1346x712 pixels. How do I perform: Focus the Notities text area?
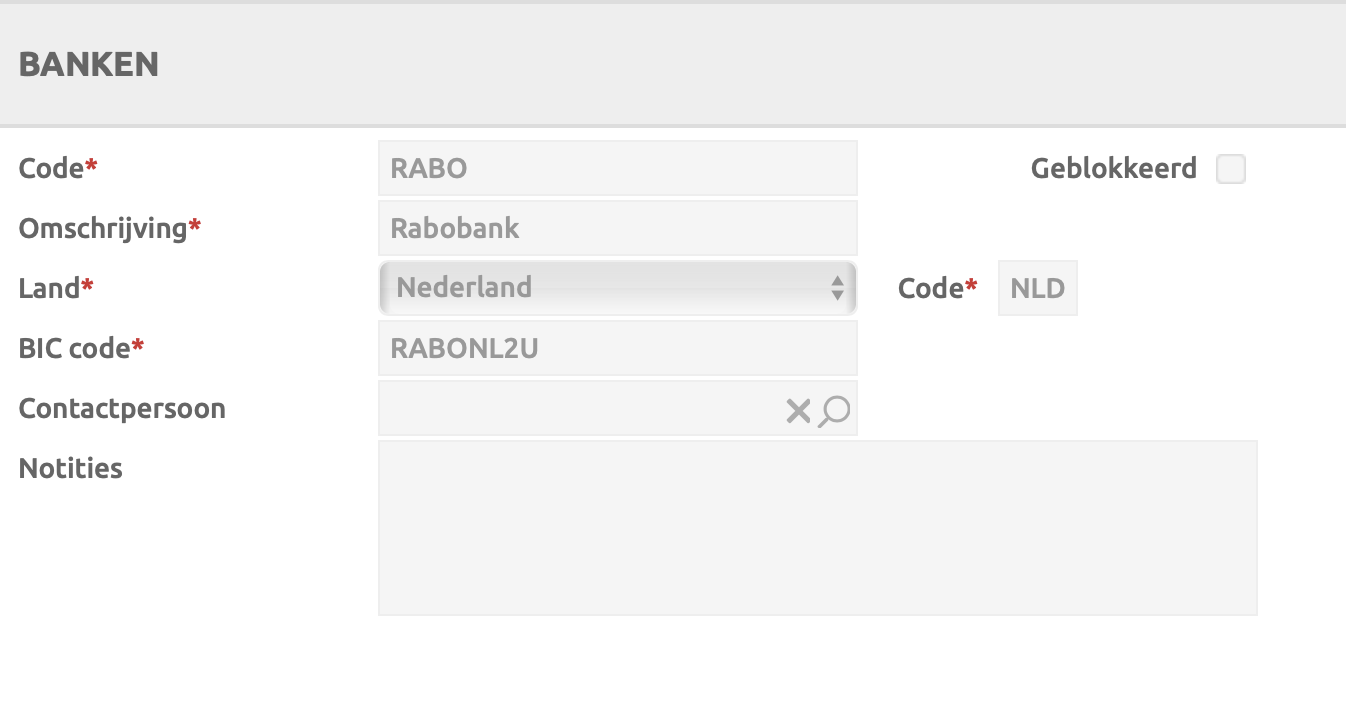point(817,527)
